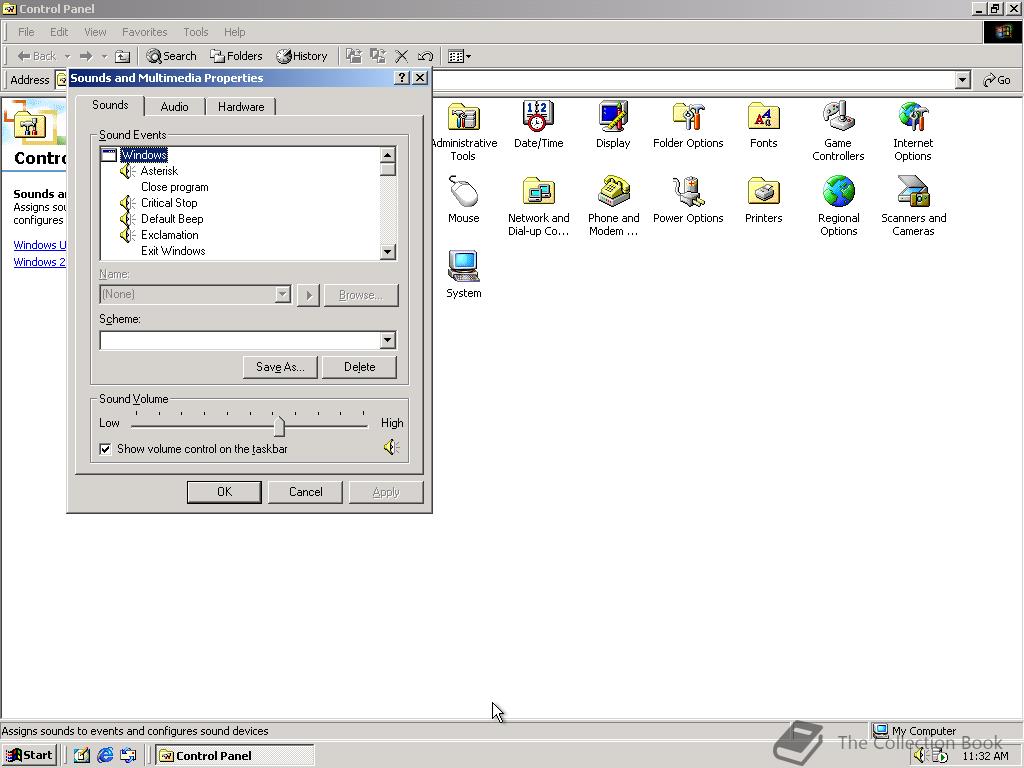1024x768 pixels.
Task: Click the Search toolbar button
Action: coord(171,56)
